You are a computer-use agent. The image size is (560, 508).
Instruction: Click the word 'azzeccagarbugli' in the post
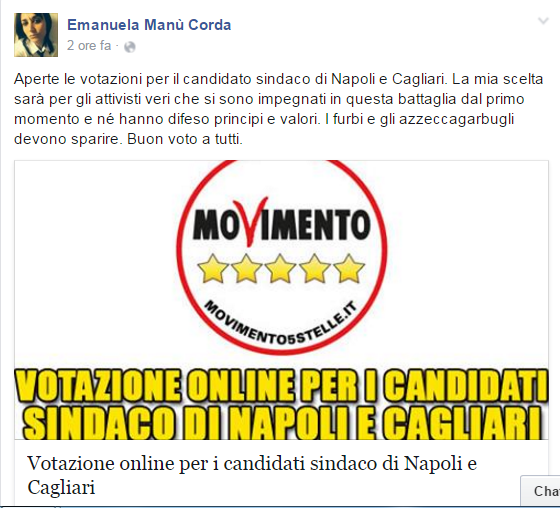456,119
